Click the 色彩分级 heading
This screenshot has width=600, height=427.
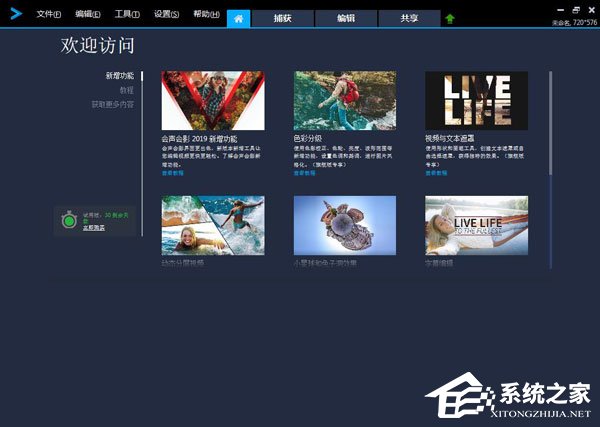[x=308, y=139]
